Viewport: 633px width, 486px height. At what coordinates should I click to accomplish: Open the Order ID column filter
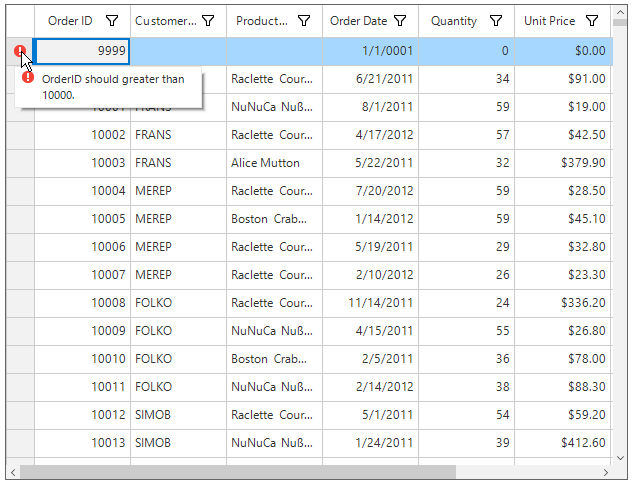[112, 21]
